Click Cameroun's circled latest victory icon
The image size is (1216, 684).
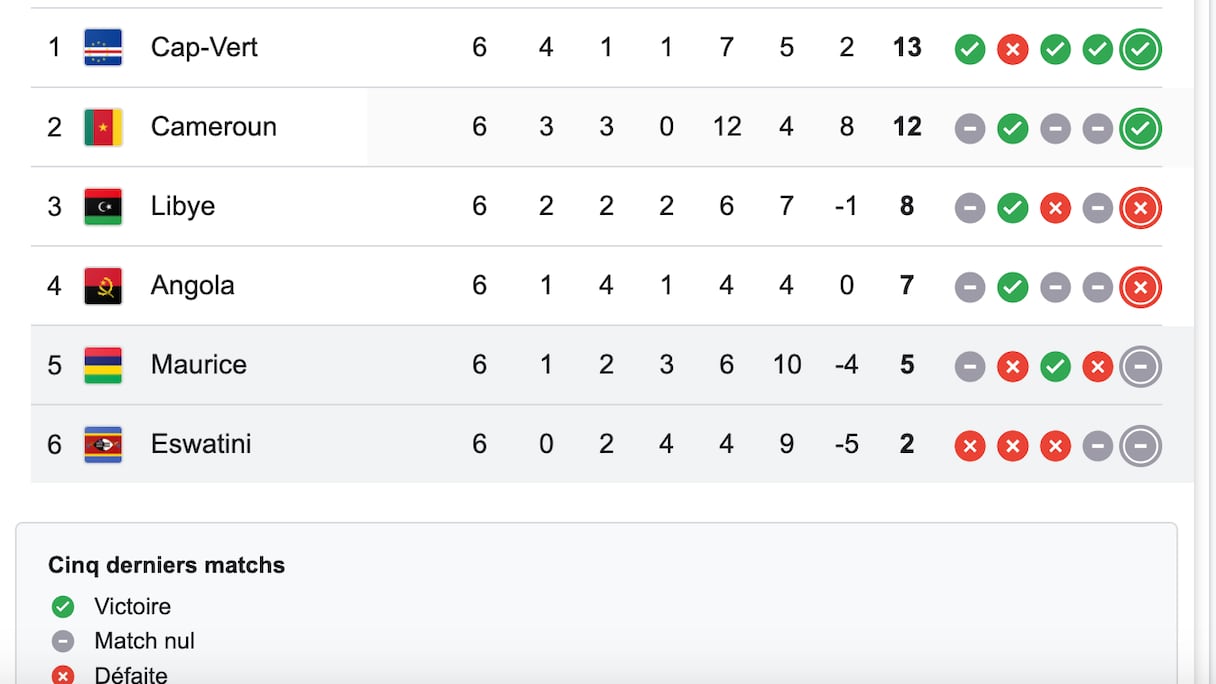coord(1140,128)
